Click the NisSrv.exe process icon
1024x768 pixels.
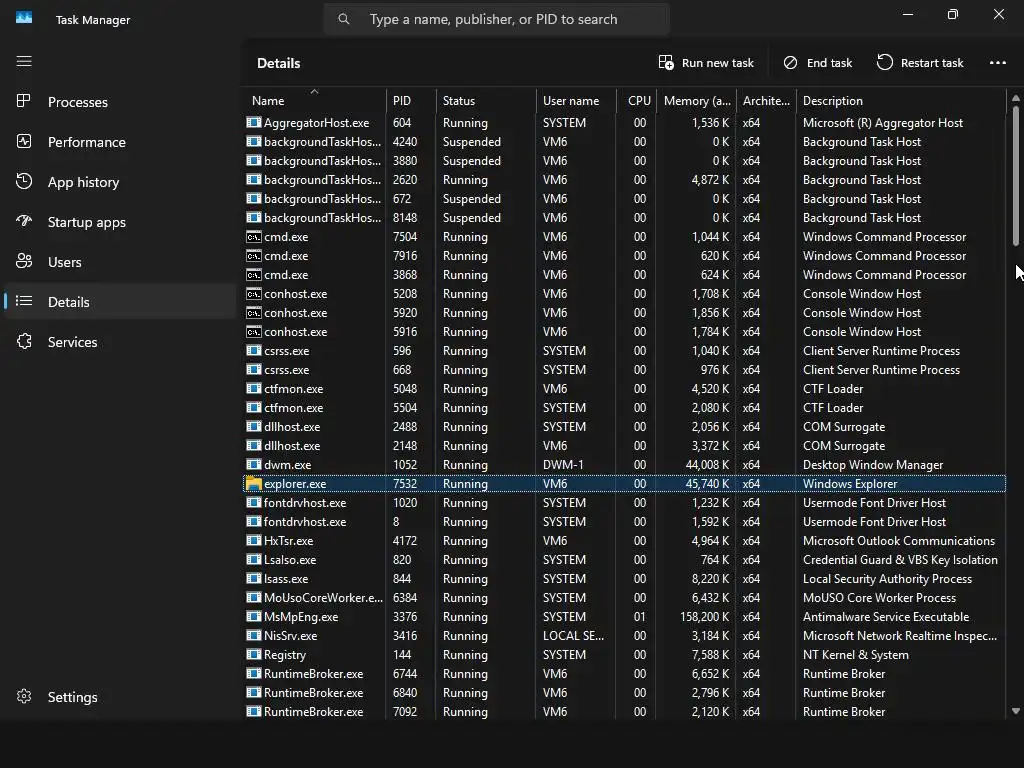[x=253, y=635]
